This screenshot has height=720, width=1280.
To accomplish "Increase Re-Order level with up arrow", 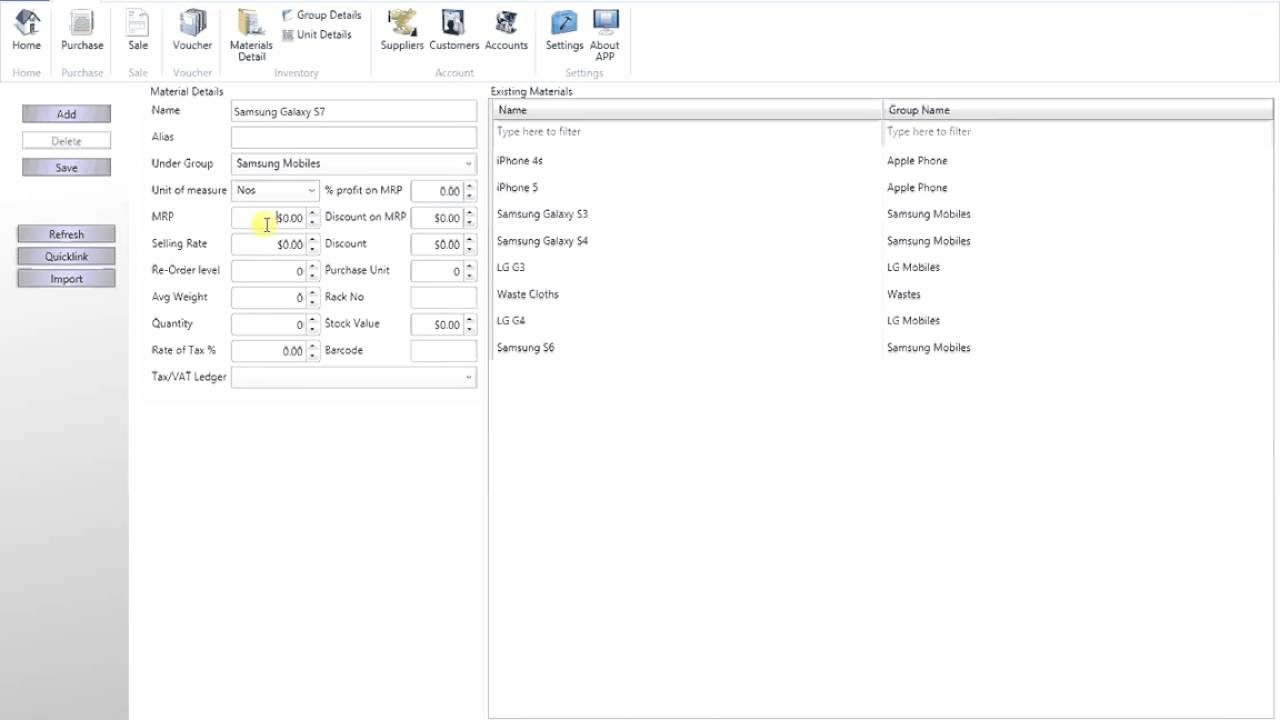I will tap(313, 266).
